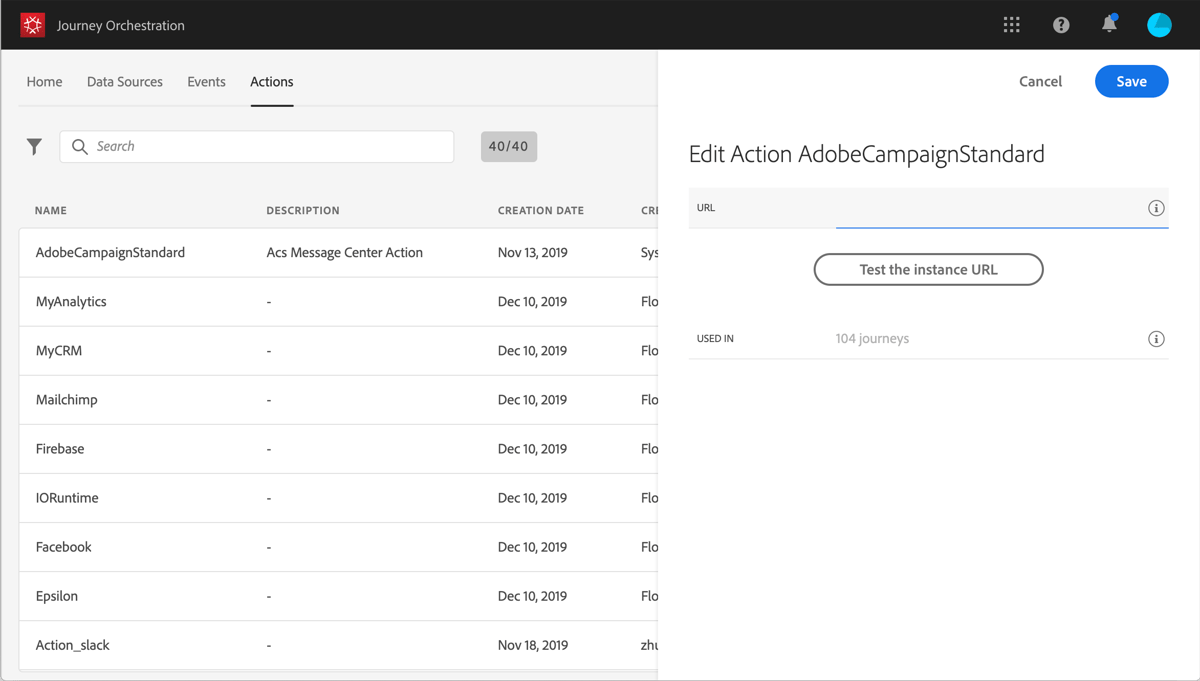The image size is (1200, 681).
Task: View notifications with the bell icon
Action: pos(1109,25)
